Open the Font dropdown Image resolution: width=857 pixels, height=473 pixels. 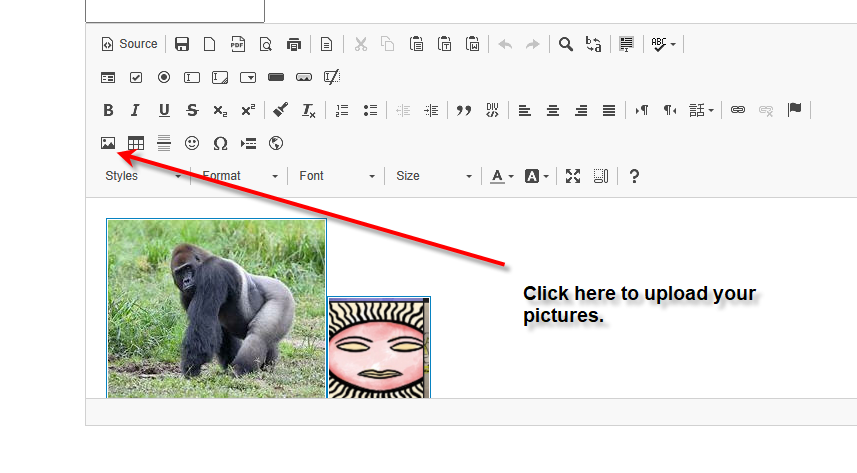(337, 176)
